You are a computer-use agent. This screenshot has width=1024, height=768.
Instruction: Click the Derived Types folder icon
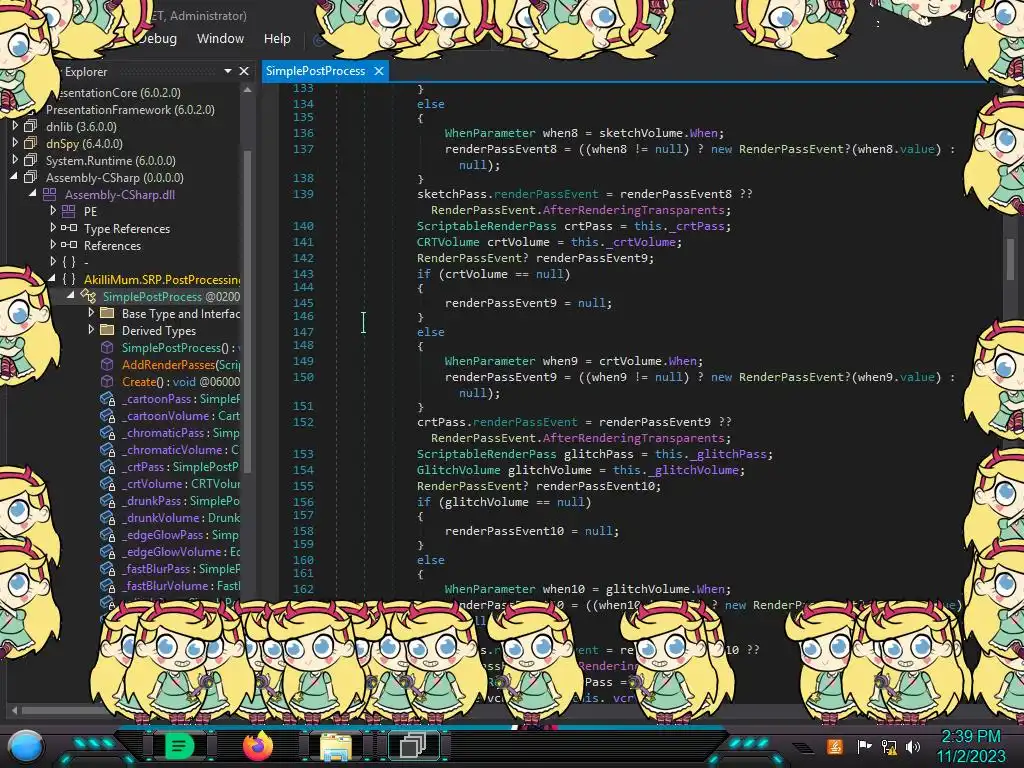[107, 330]
